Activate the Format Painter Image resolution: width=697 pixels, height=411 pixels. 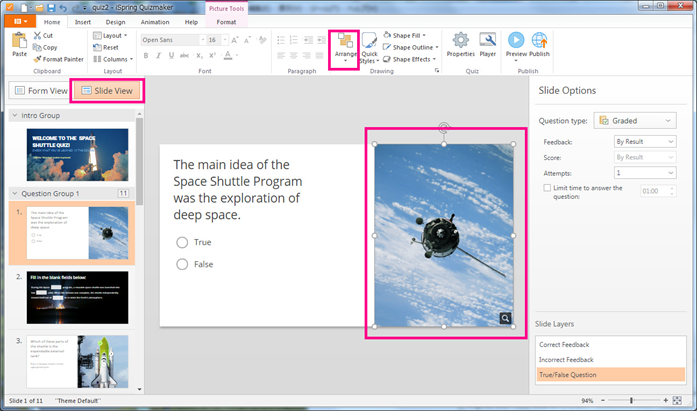58,59
